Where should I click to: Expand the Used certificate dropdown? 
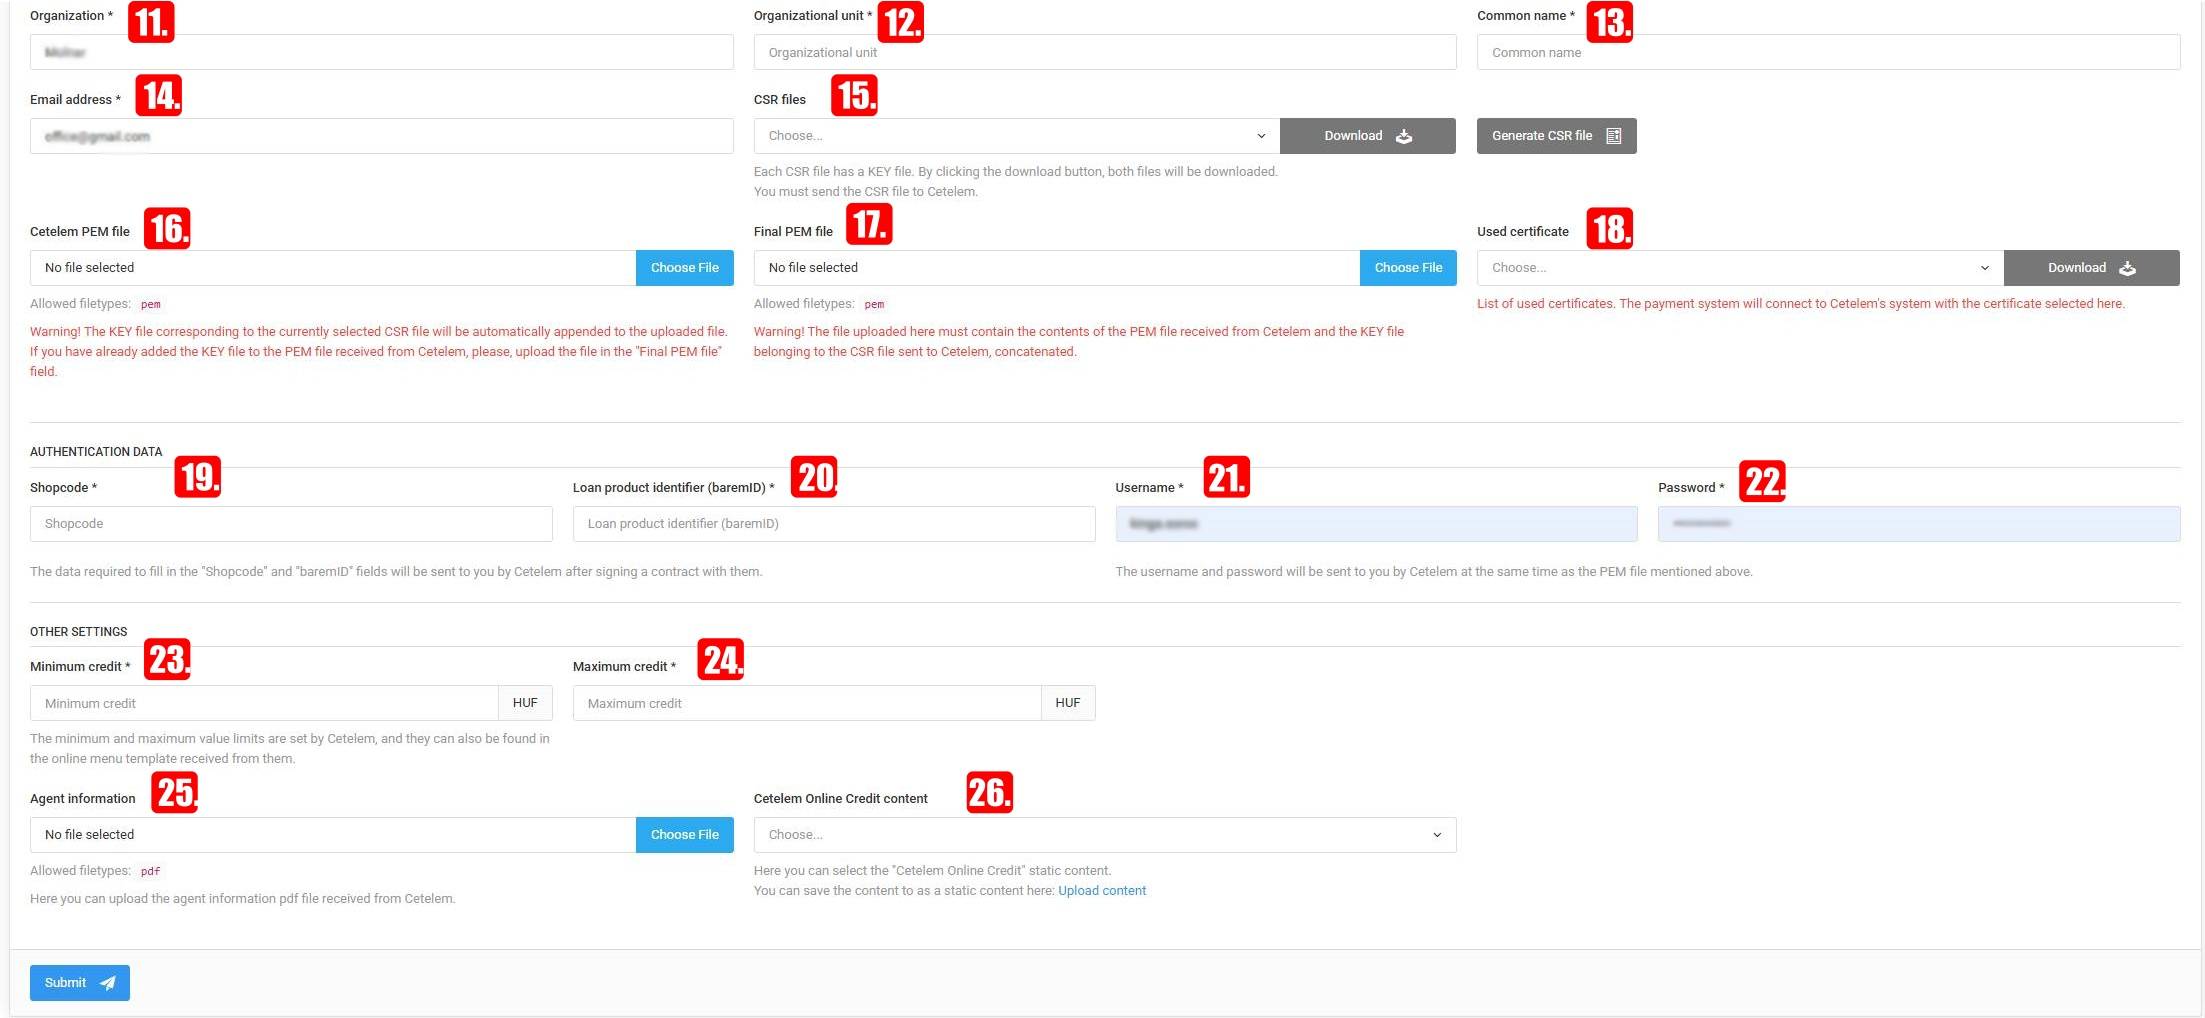[1739, 268]
